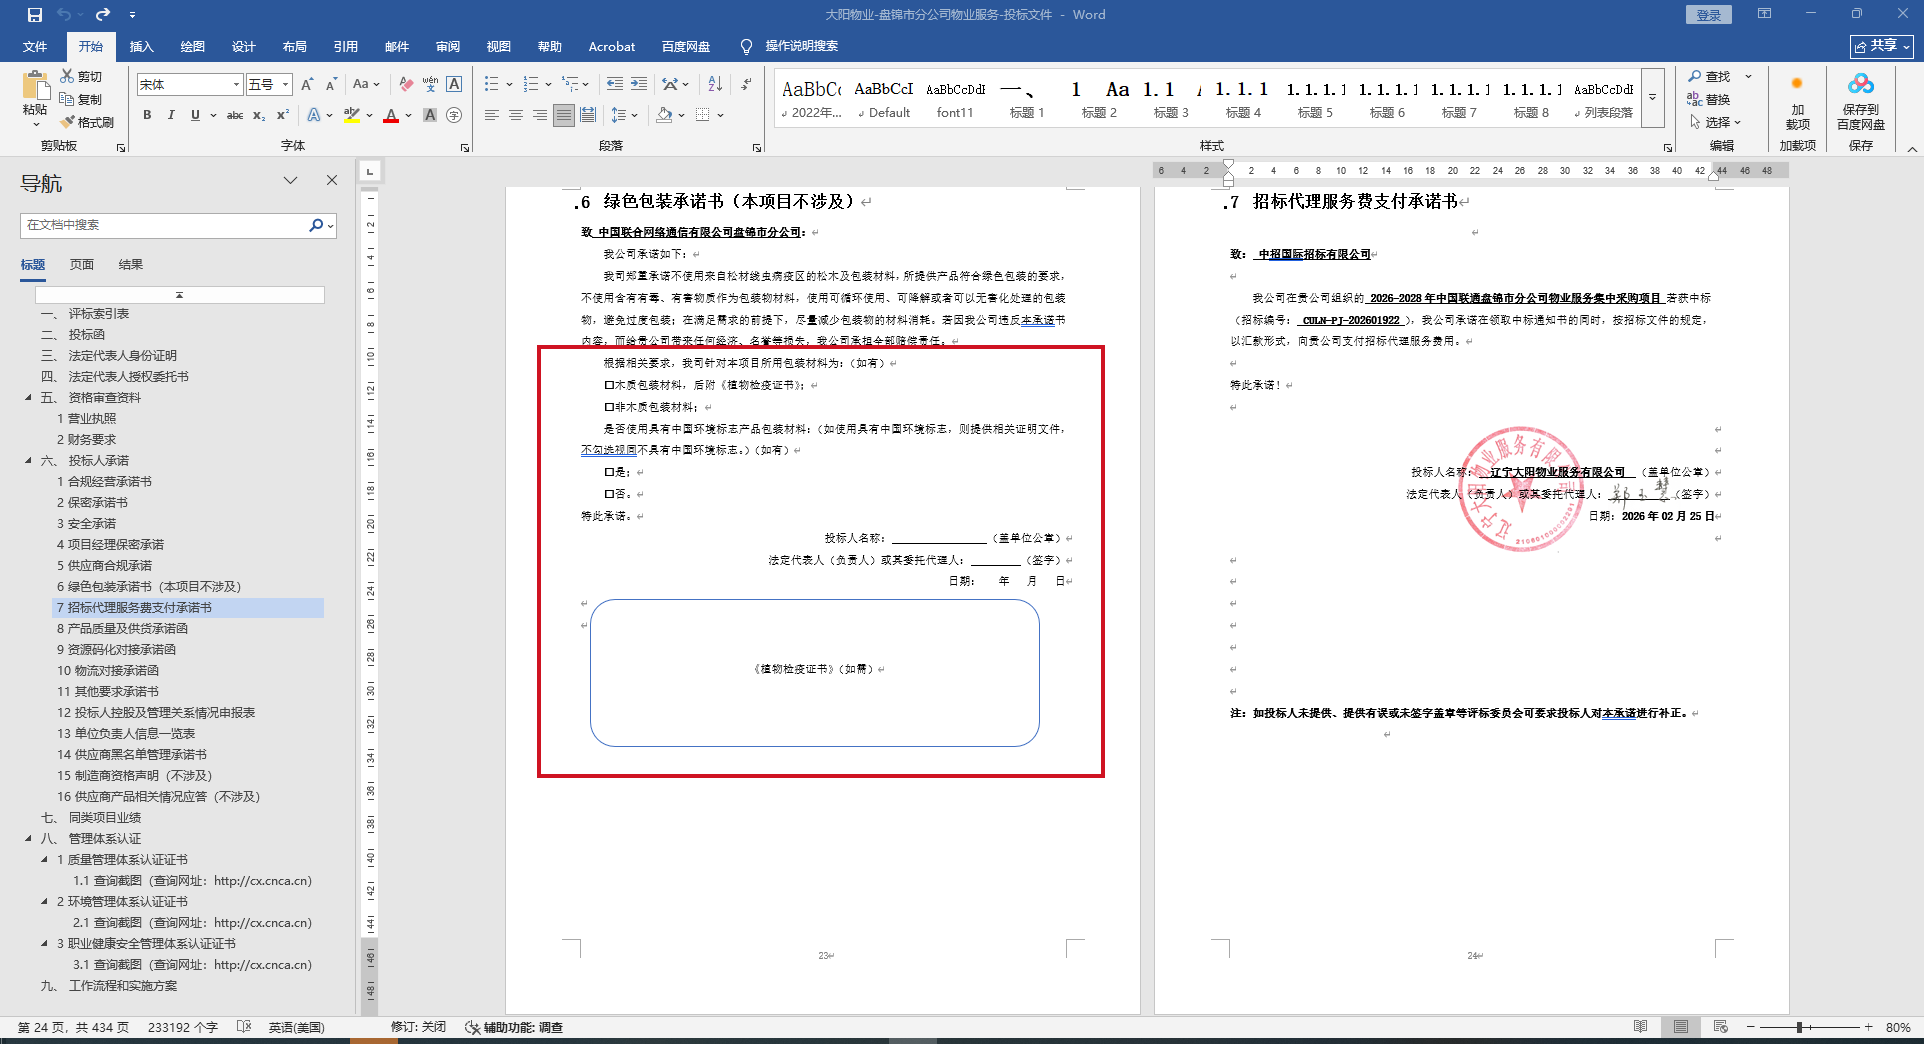Open Find (查找) from the editing group
Image resolution: width=1924 pixels, height=1044 pixels.
point(1709,76)
